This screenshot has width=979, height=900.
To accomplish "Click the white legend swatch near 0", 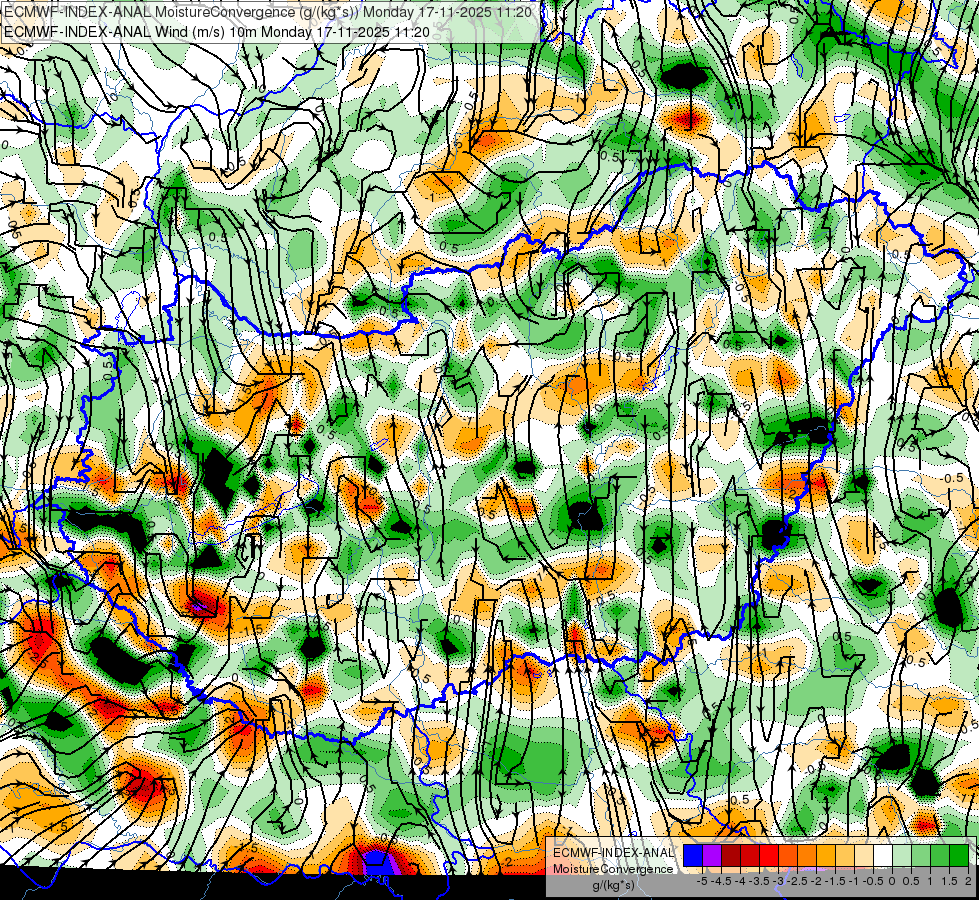I will point(883,856).
